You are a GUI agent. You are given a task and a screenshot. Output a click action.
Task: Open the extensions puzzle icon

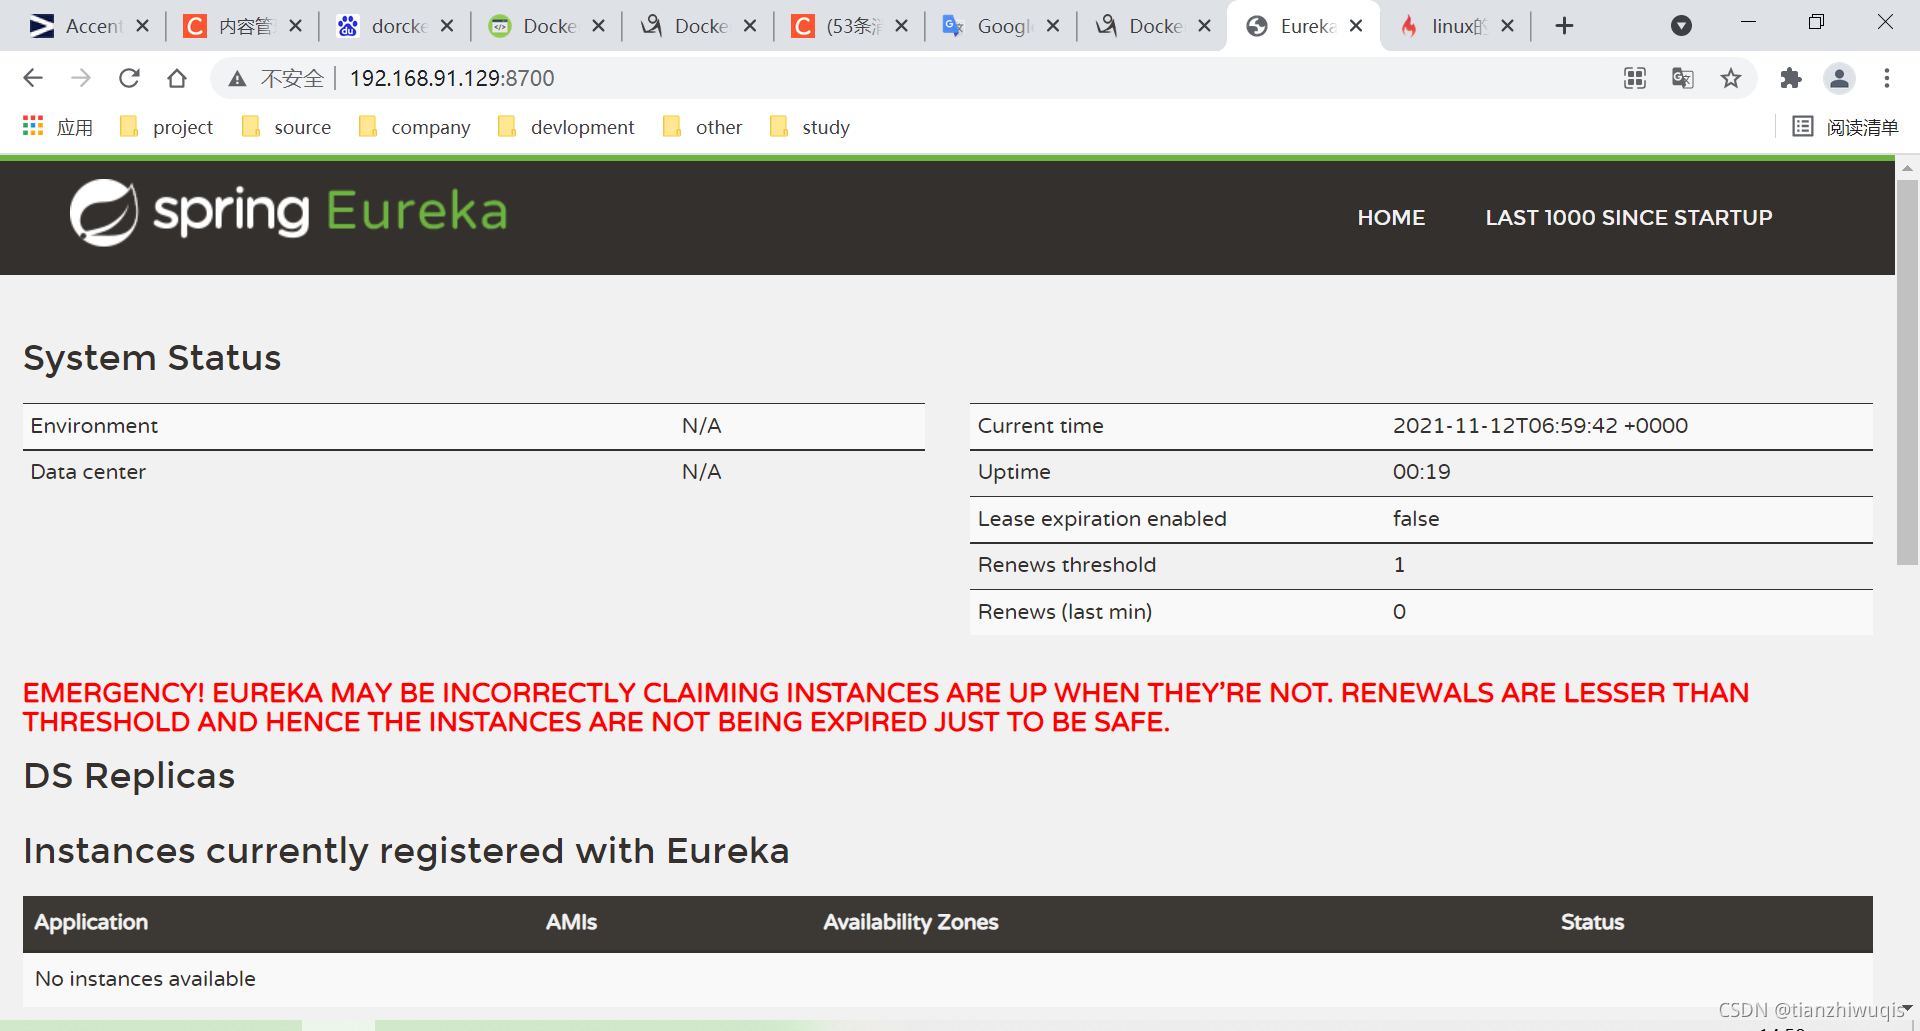click(1791, 78)
